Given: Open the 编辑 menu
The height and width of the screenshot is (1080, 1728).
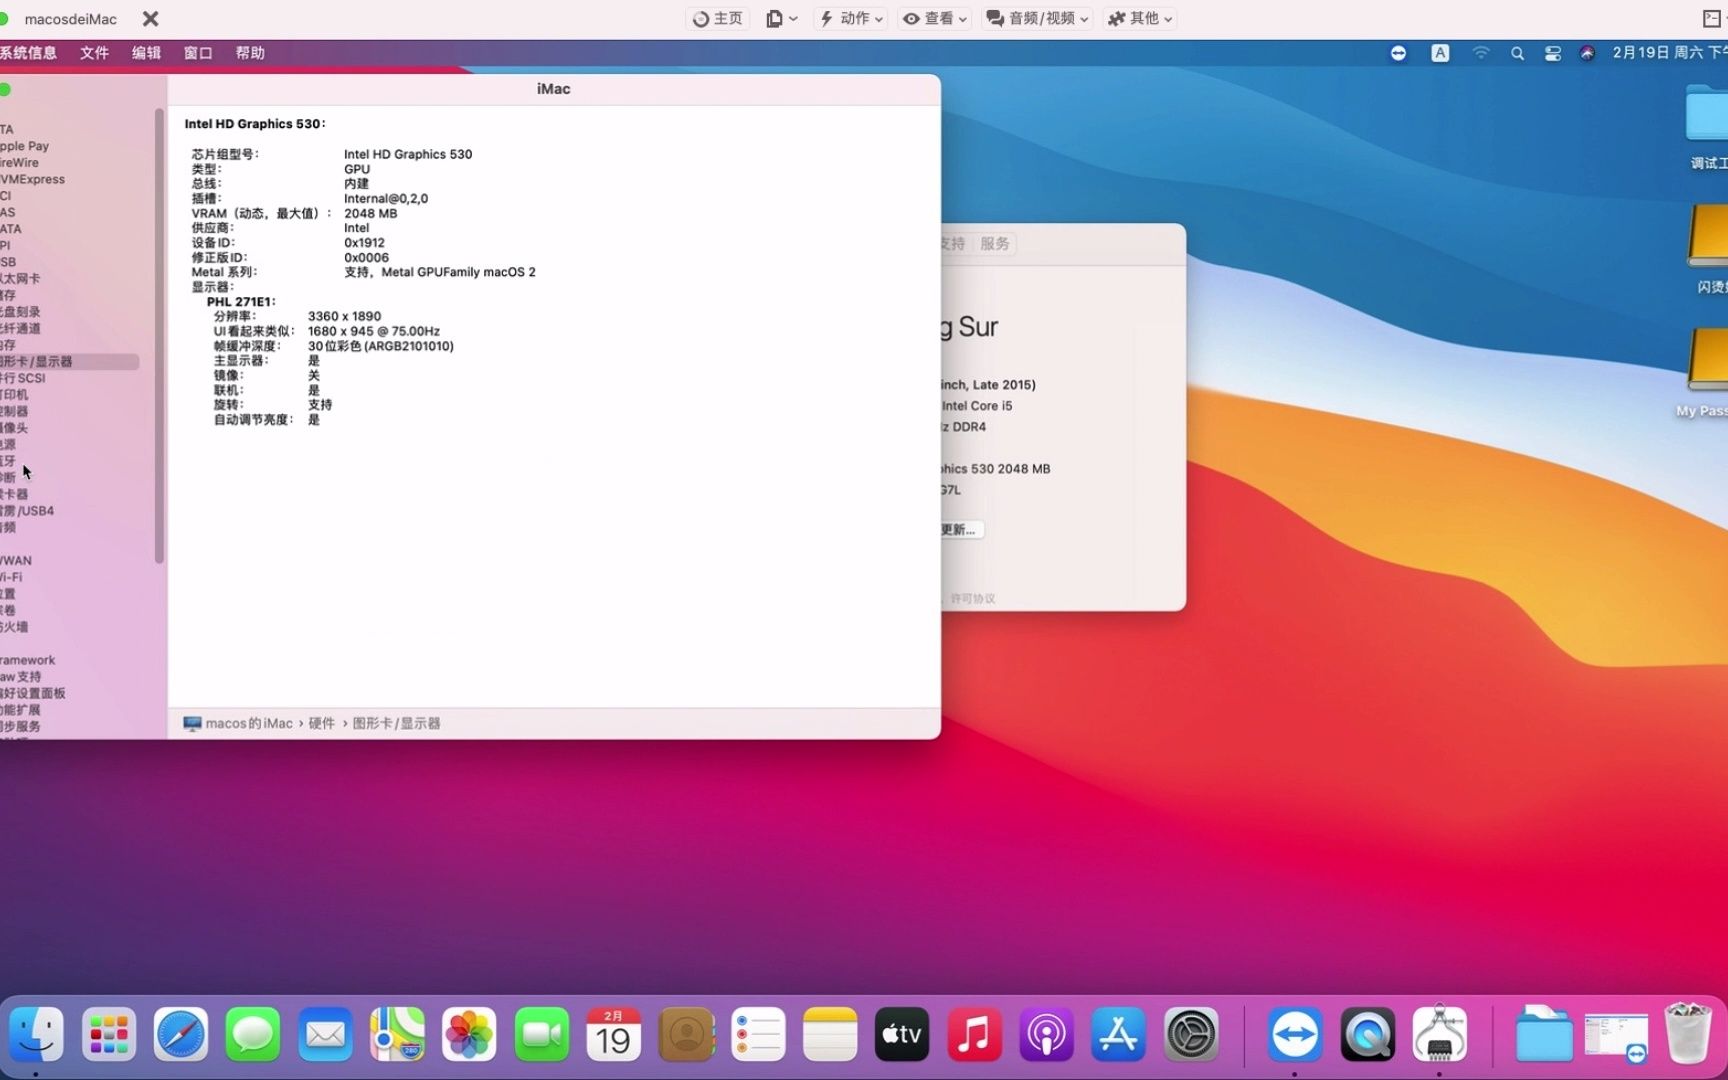Looking at the screenshot, I should [x=146, y=53].
